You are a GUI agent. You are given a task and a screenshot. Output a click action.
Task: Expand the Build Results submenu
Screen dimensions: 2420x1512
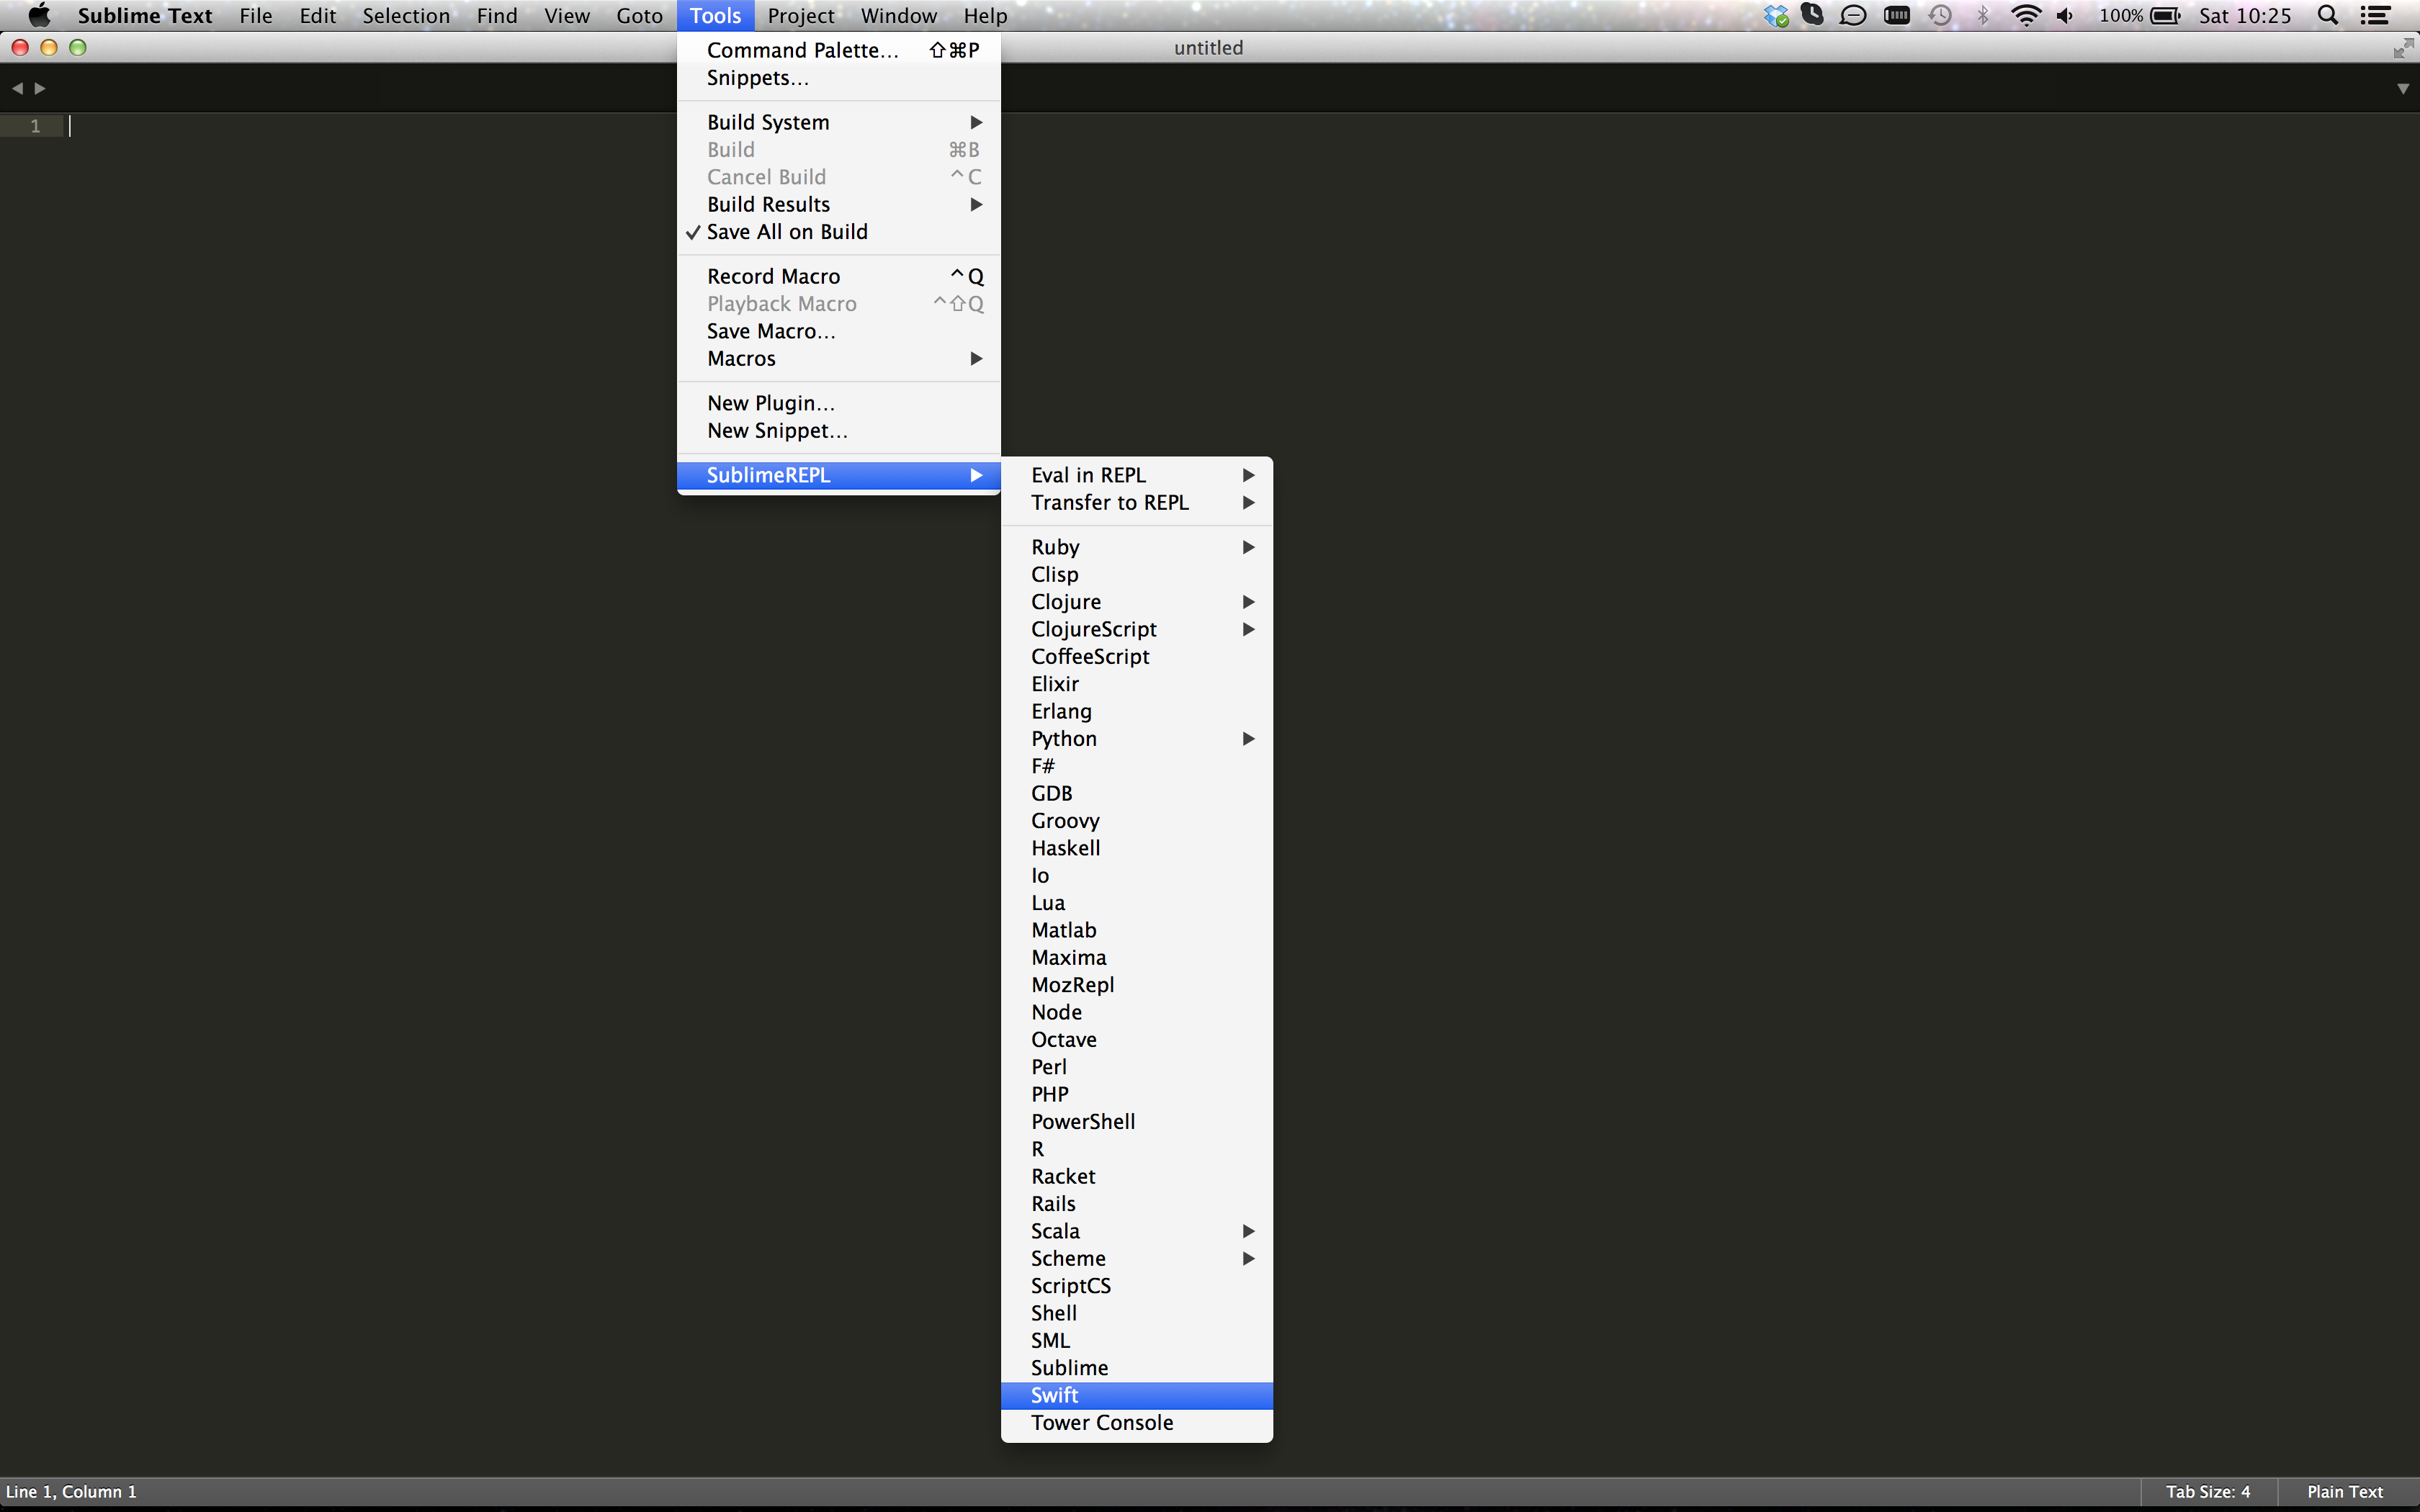(838, 204)
